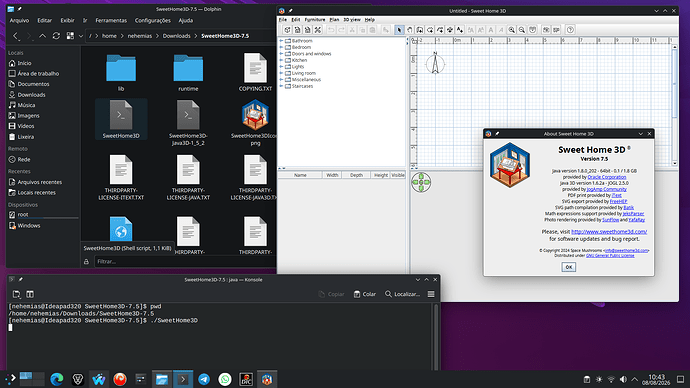
Task: Click the Open home toolbar icon
Action: pos(297,30)
